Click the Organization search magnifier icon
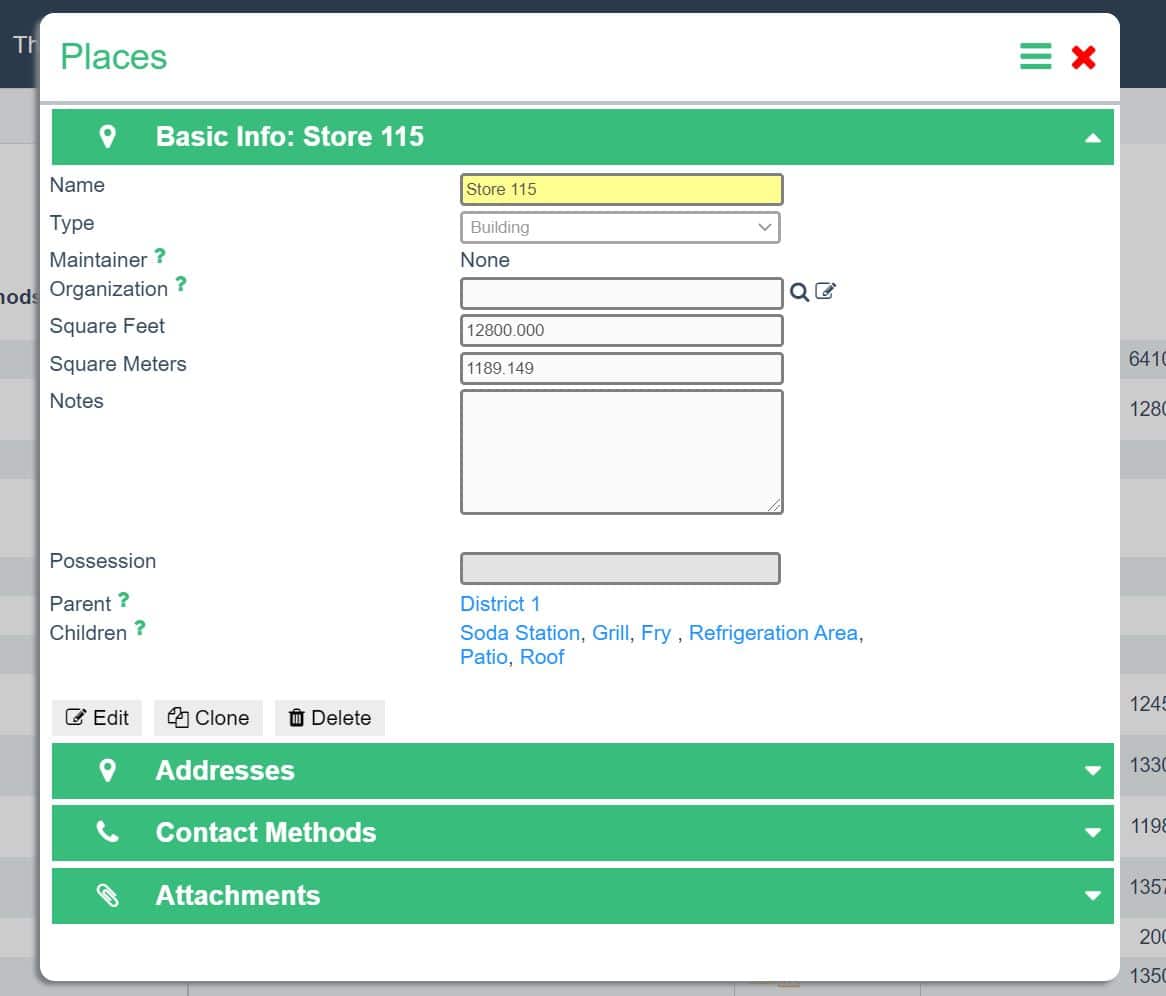Screen dimensions: 1166x996 pyautogui.click(x=799, y=292)
